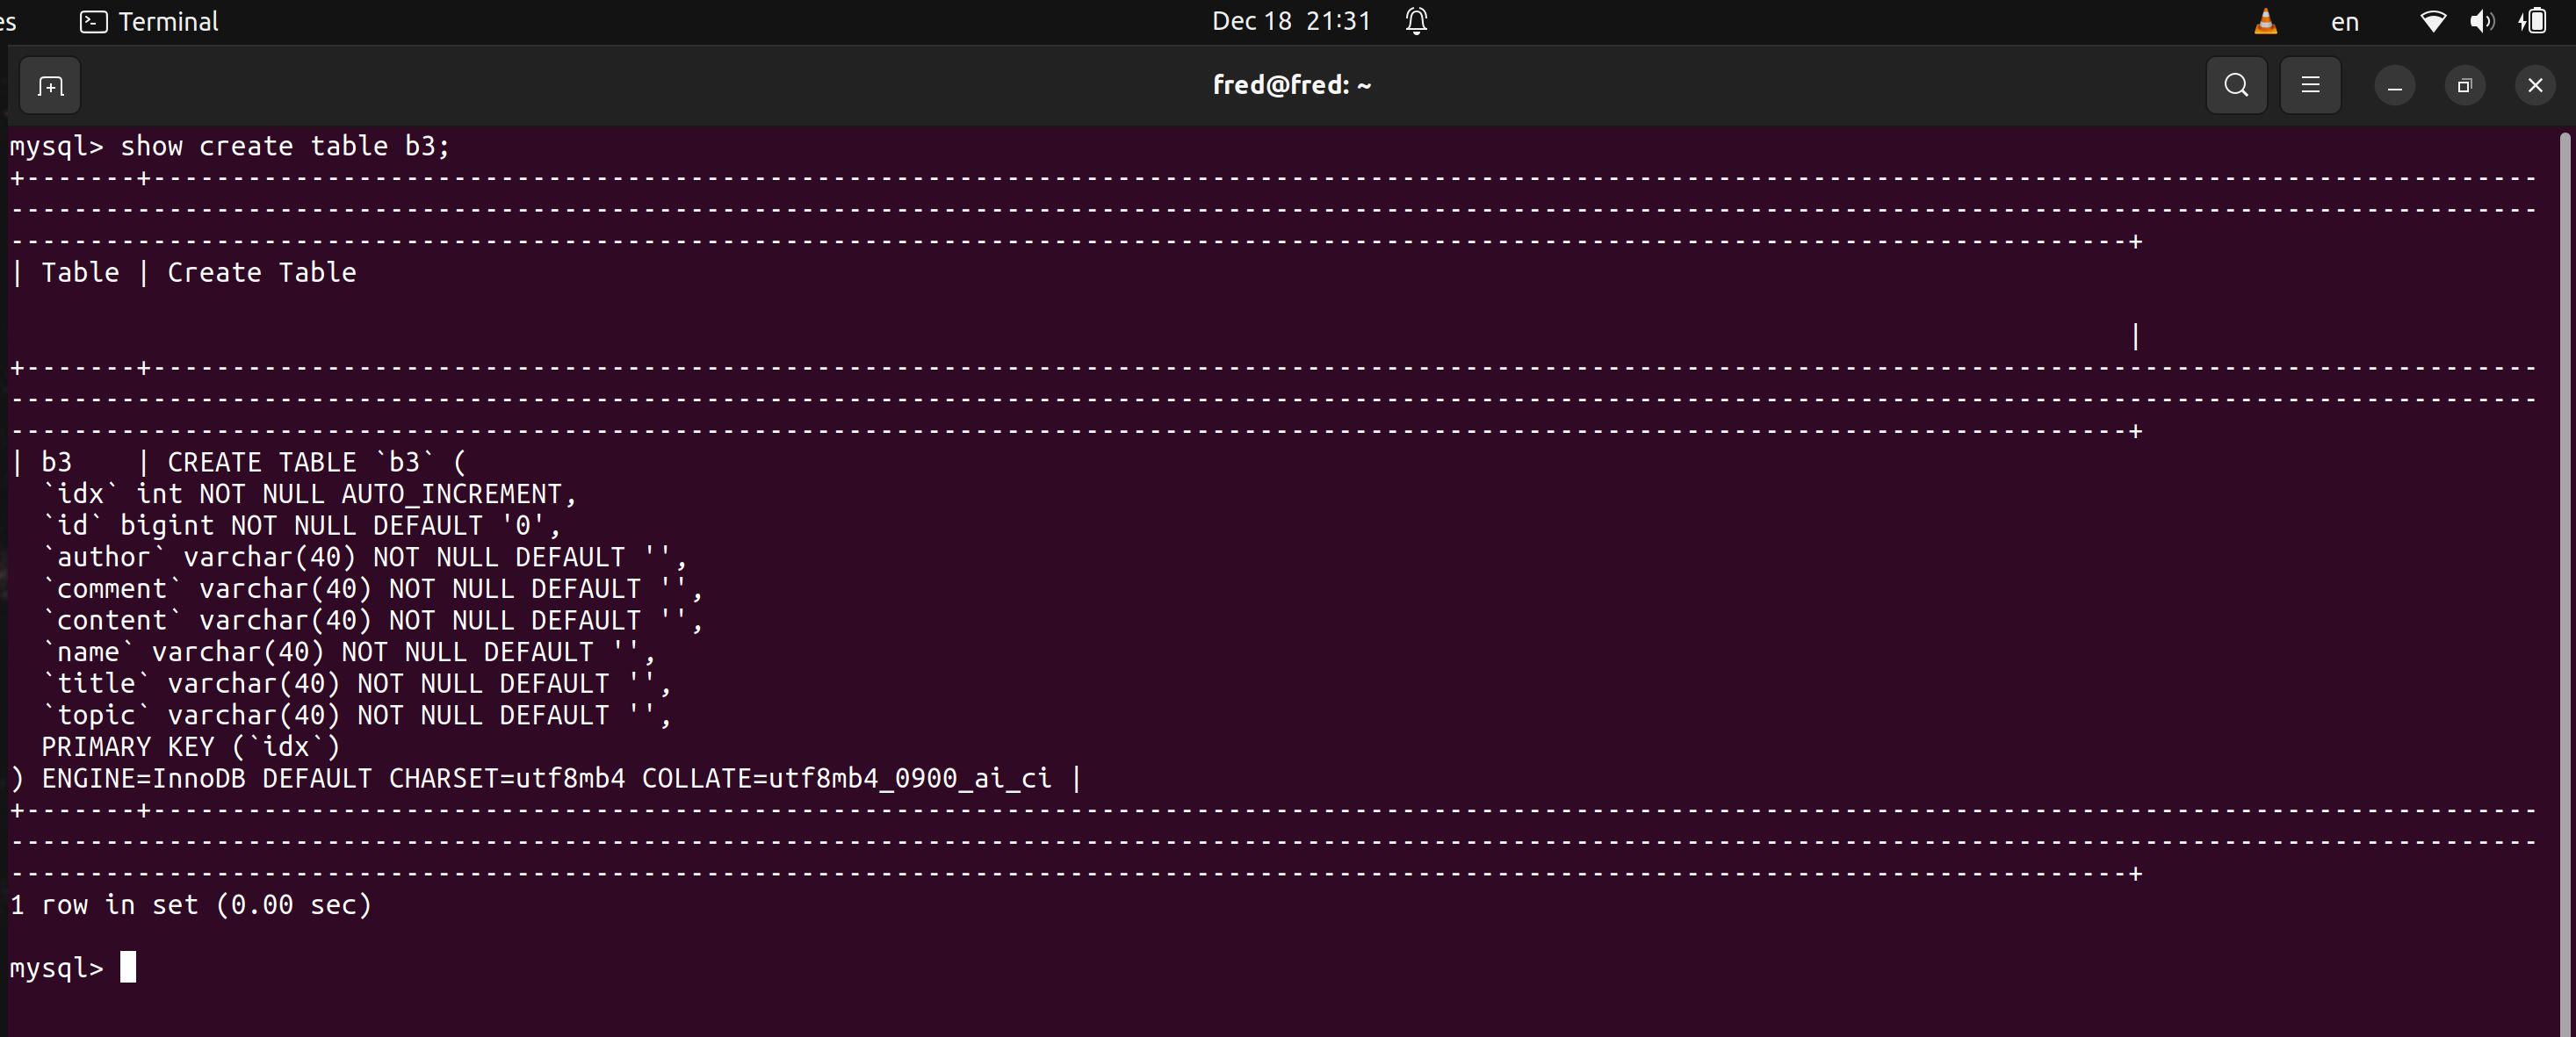Click the terminal search icon
This screenshot has width=2576, height=1037.
pyautogui.click(x=2236, y=86)
